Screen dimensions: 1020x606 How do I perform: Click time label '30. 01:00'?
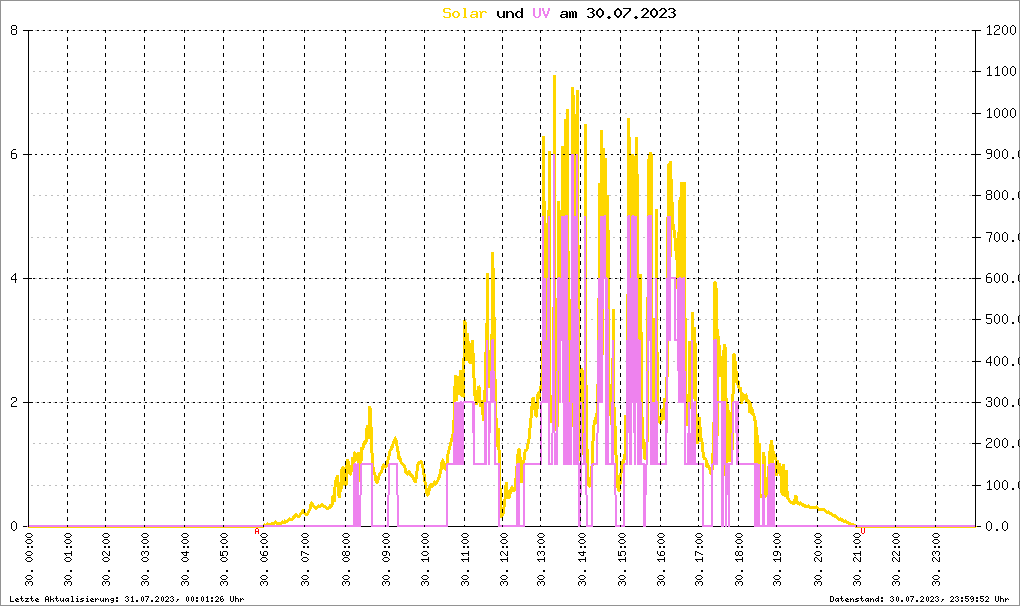(x=68, y=559)
